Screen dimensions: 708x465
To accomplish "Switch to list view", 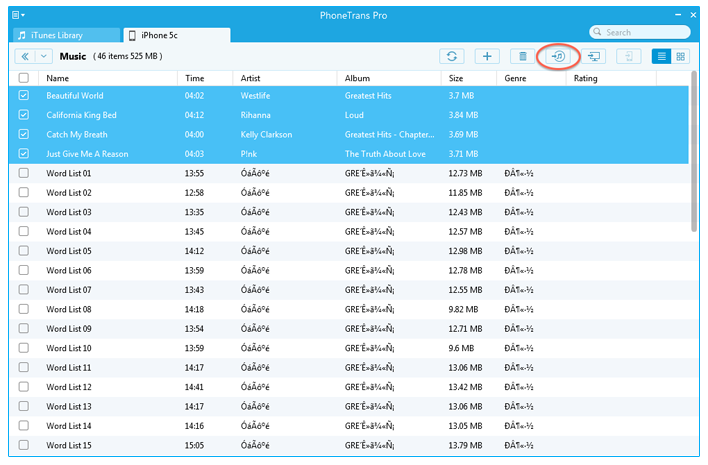I will (661, 57).
